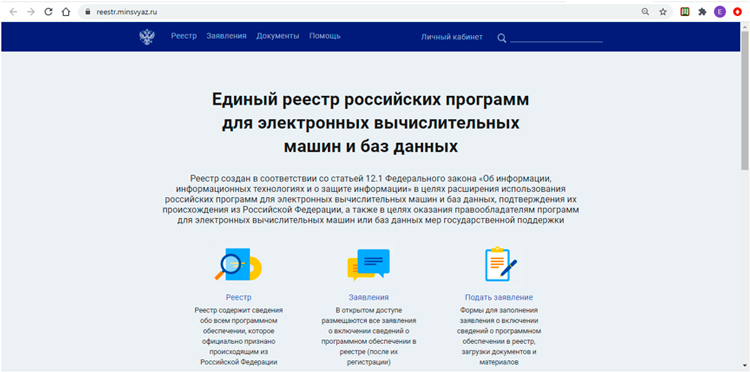The width and height of the screenshot is (750, 372).
Task: Click the Реестр link under illustration
Action: coord(238,297)
